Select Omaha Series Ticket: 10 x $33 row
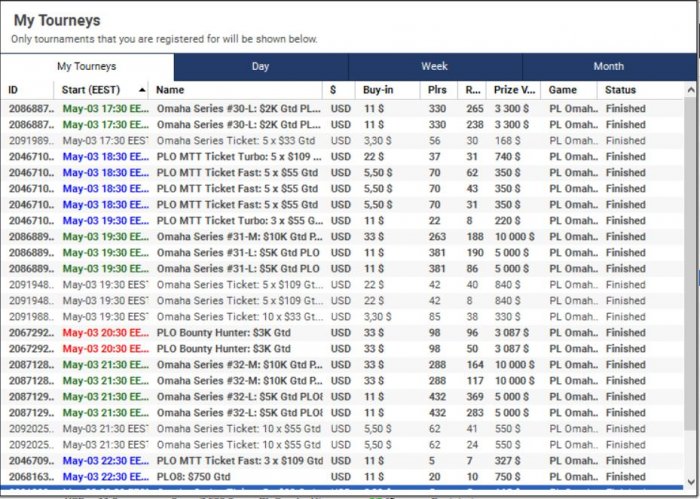The width and height of the screenshot is (700, 499). 342,317
